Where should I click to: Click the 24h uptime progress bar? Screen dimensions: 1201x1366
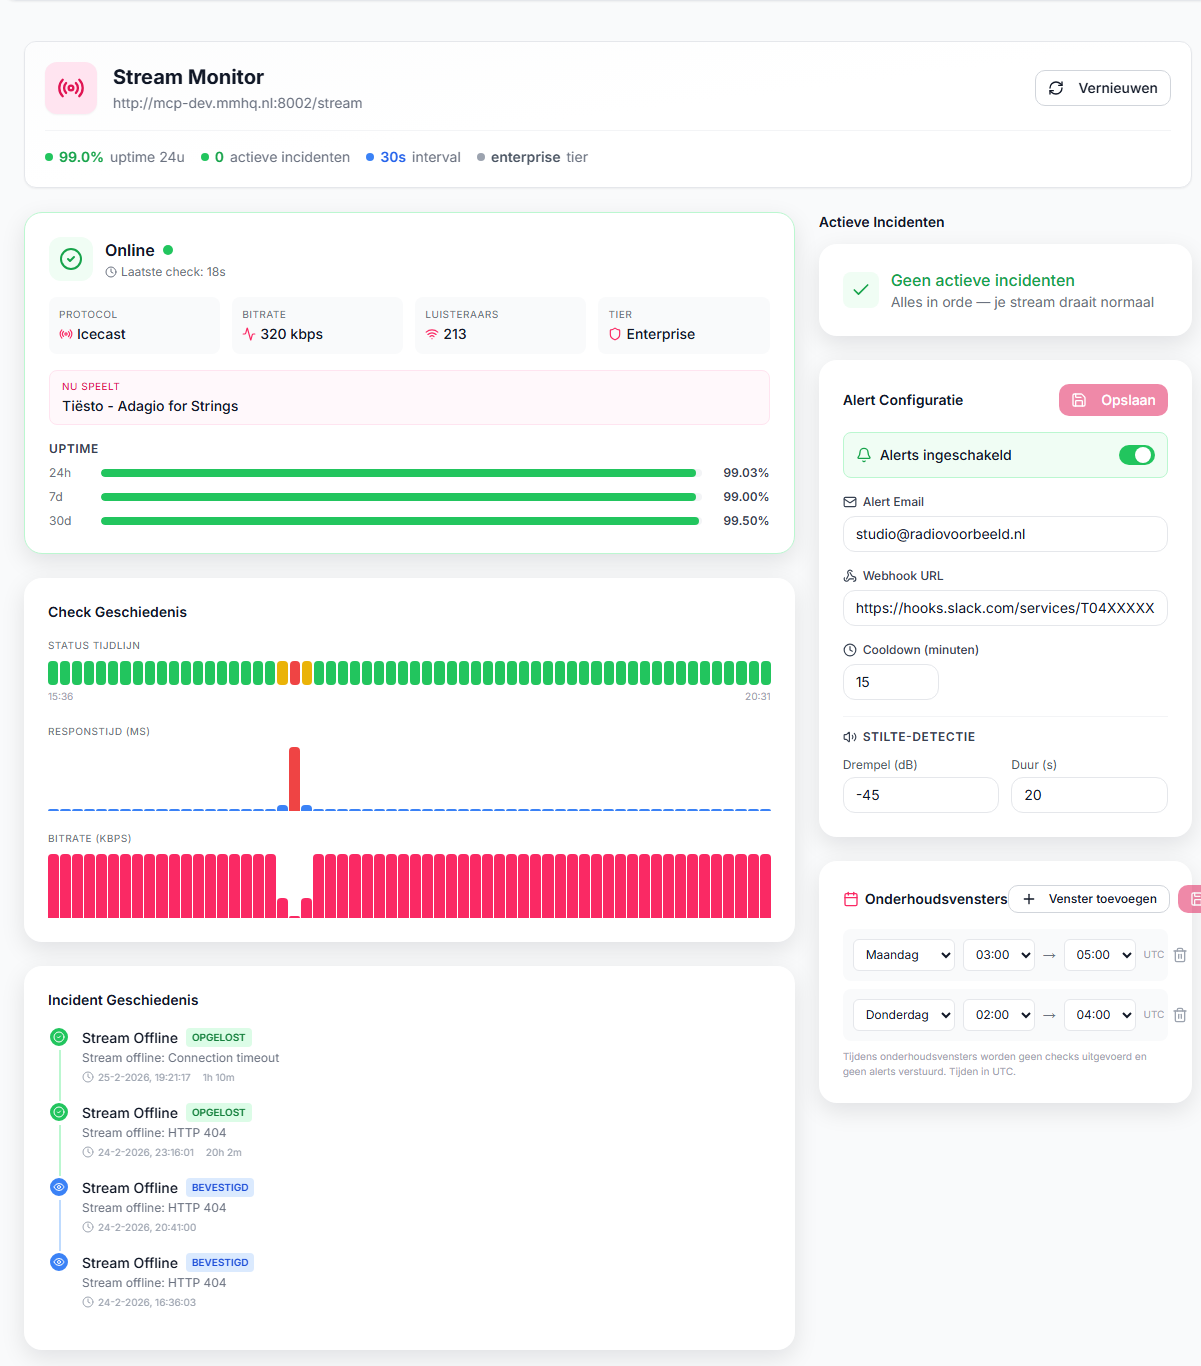coord(400,472)
